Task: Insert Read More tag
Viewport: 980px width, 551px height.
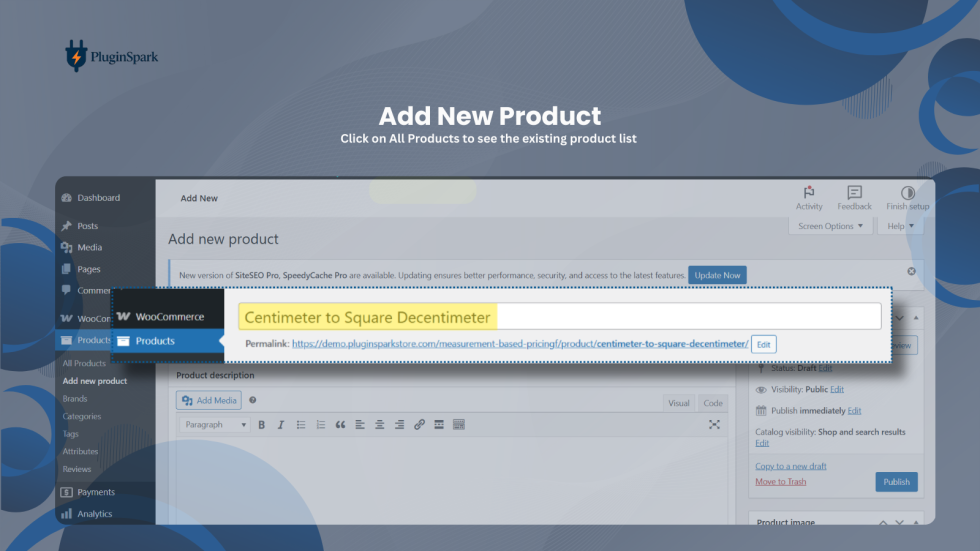Action: coord(439,425)
